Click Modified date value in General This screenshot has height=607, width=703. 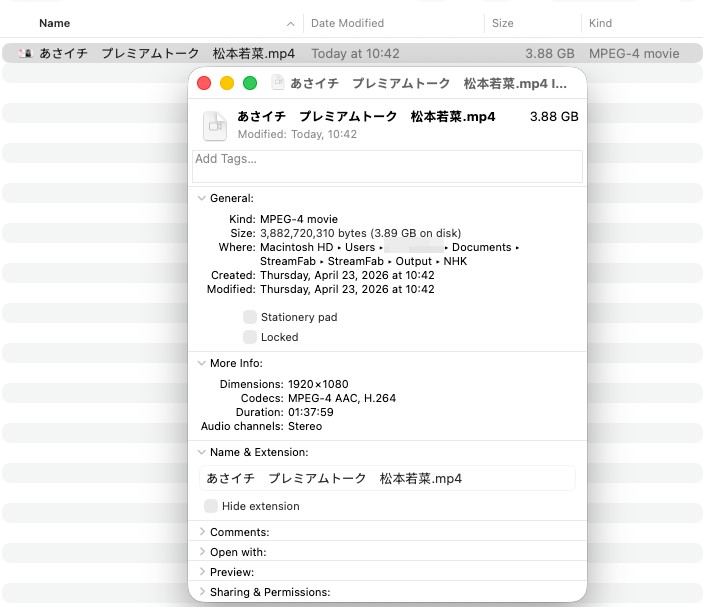coord(347,289)
